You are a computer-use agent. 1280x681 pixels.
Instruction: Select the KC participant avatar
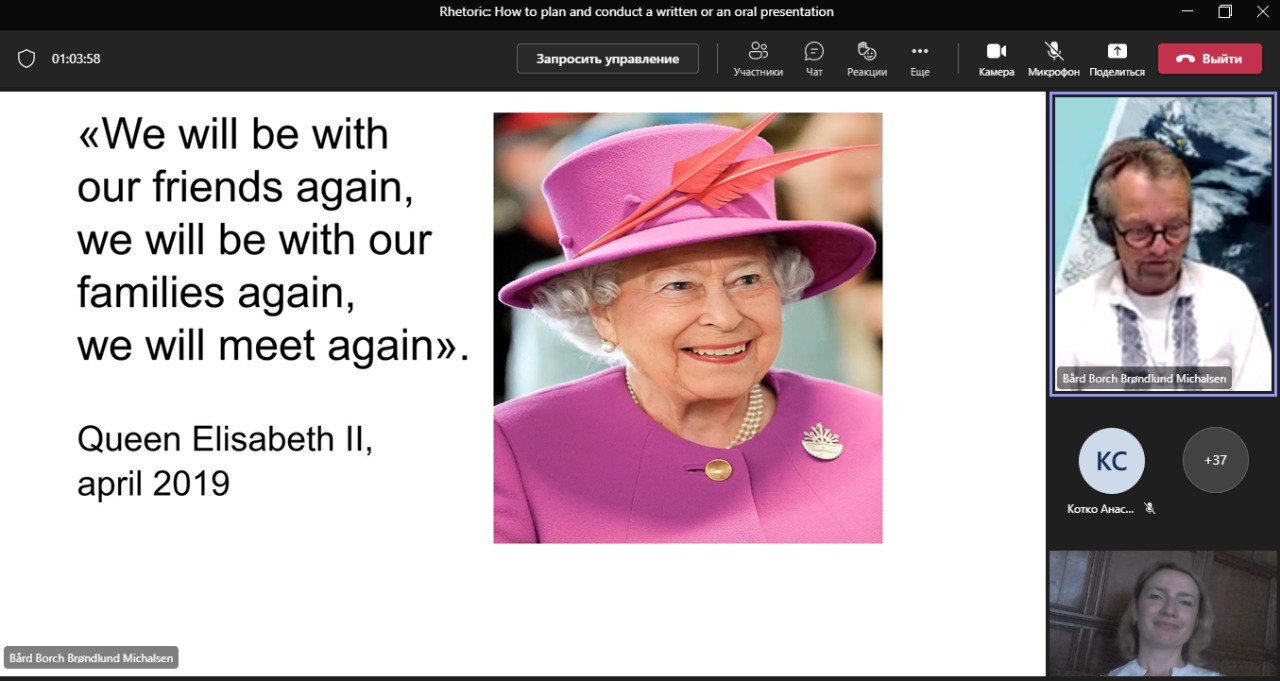click(x=1111, y=461)
